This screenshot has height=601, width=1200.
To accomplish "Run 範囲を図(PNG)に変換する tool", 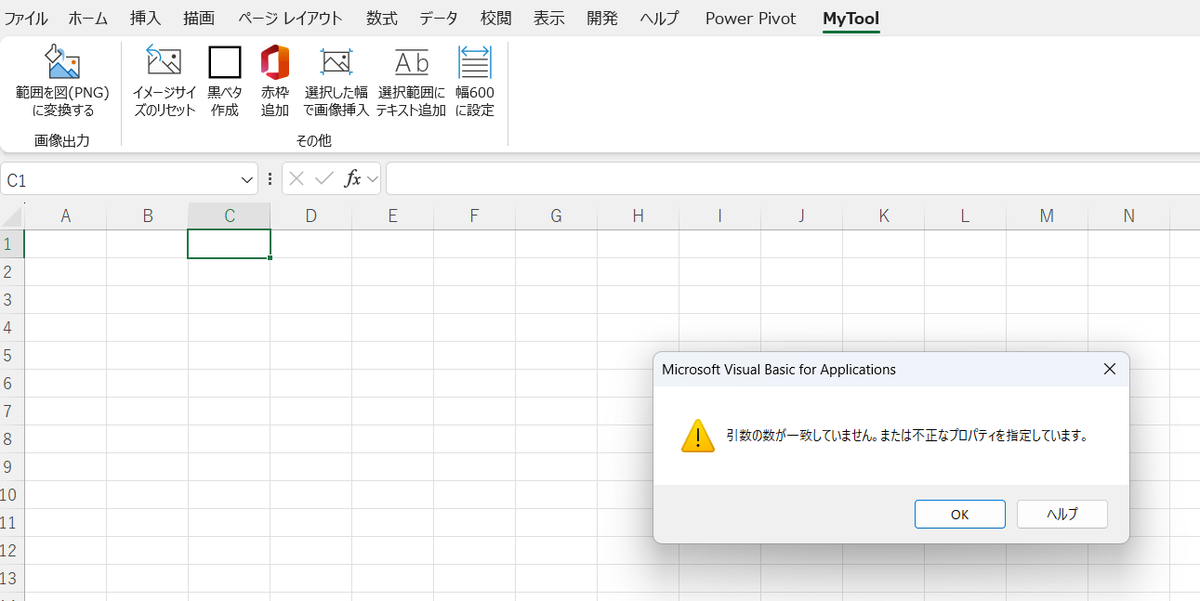I will click(62, 82).
